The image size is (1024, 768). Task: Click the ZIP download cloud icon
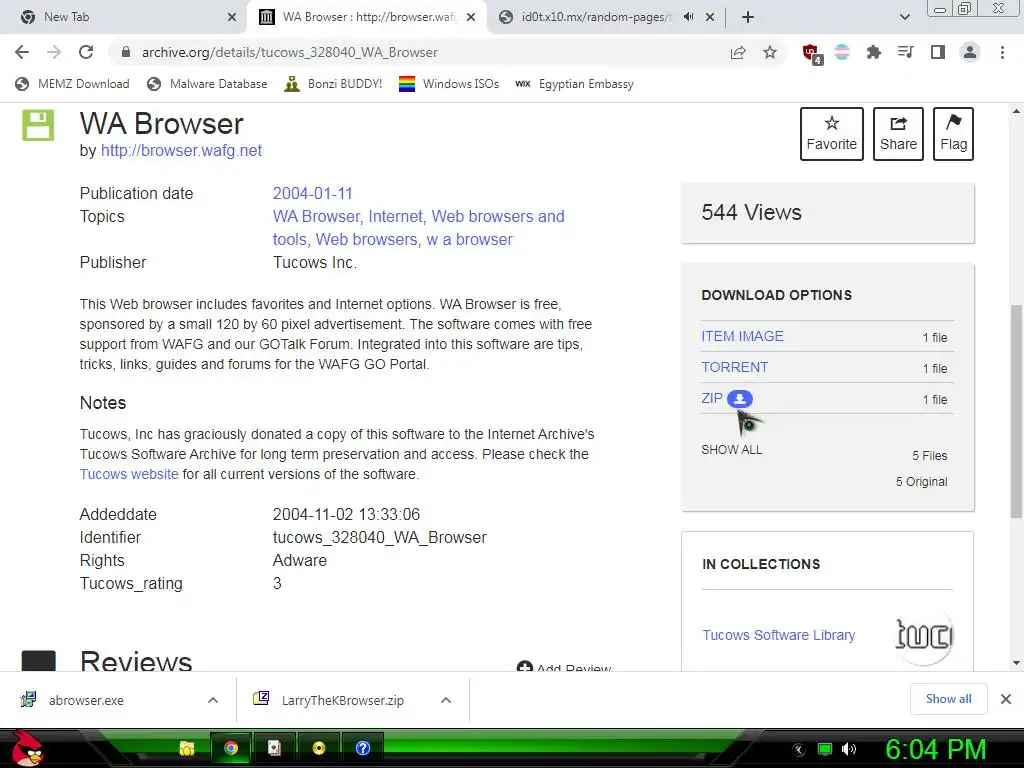[x=739, y=398]
